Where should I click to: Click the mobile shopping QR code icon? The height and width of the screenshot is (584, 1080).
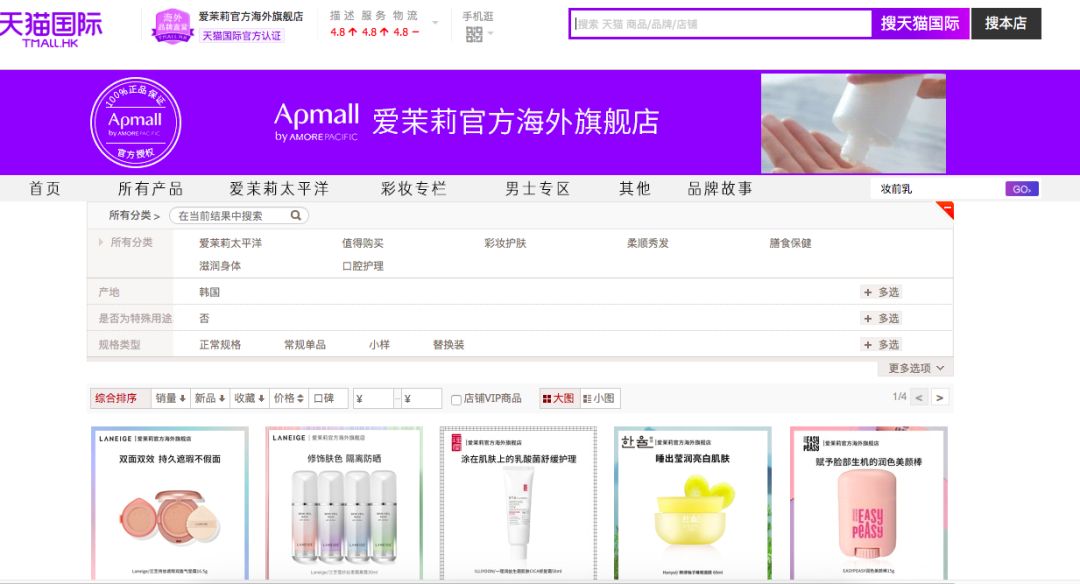(474, 34)
